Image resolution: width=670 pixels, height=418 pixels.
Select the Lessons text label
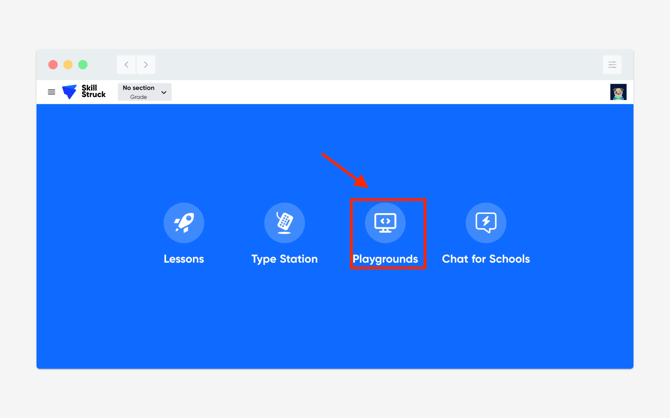(x=184, y=259)
